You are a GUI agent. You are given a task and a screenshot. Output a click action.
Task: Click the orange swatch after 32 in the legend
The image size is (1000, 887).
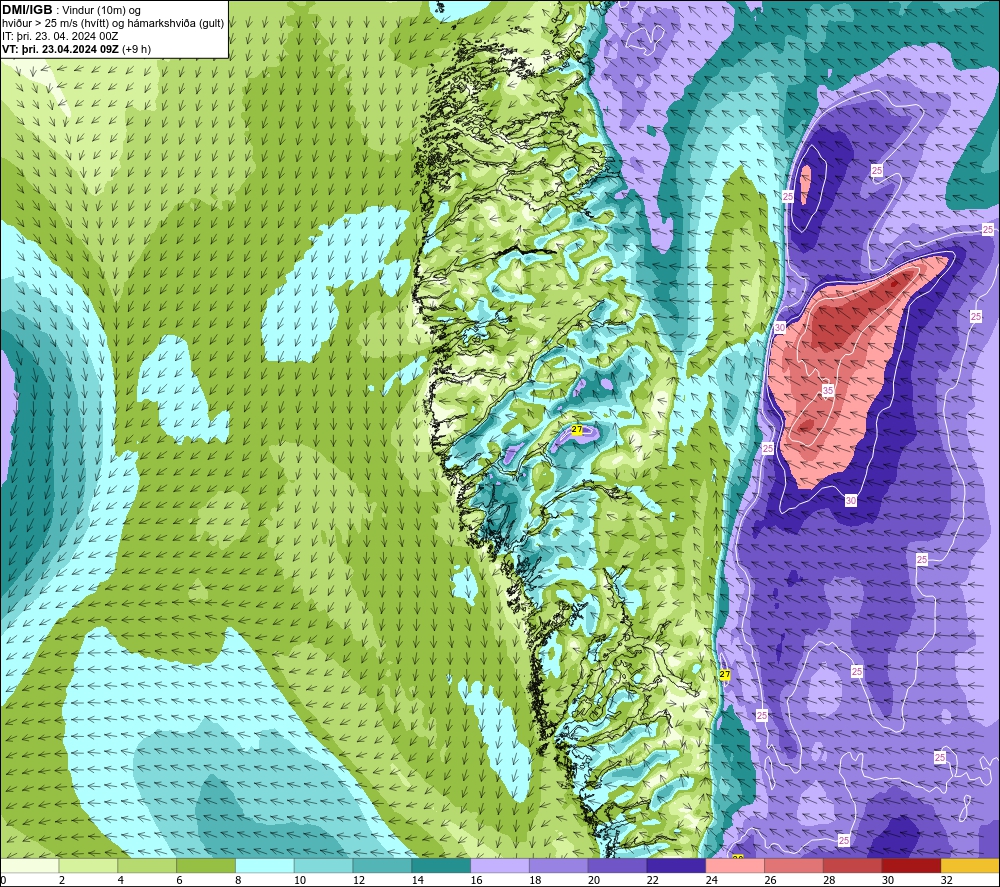[970, 865]
